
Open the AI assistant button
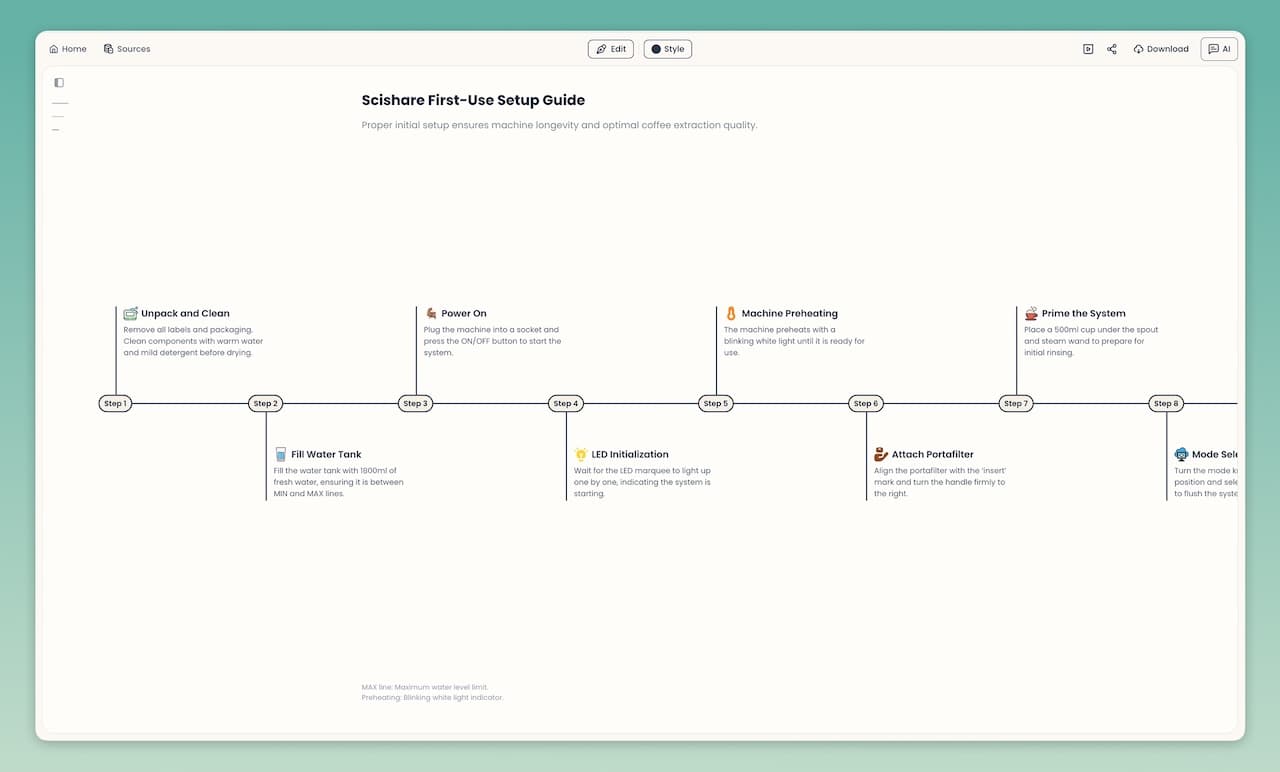point(1219,49)
